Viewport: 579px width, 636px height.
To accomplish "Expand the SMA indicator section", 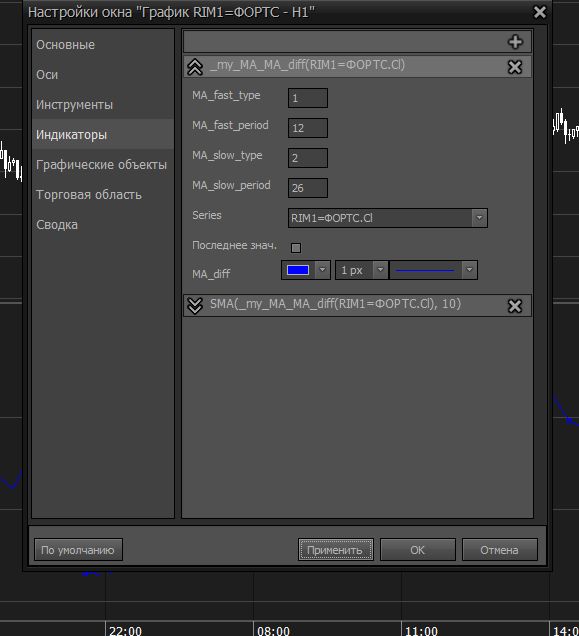I will click(x=195, y=306).
